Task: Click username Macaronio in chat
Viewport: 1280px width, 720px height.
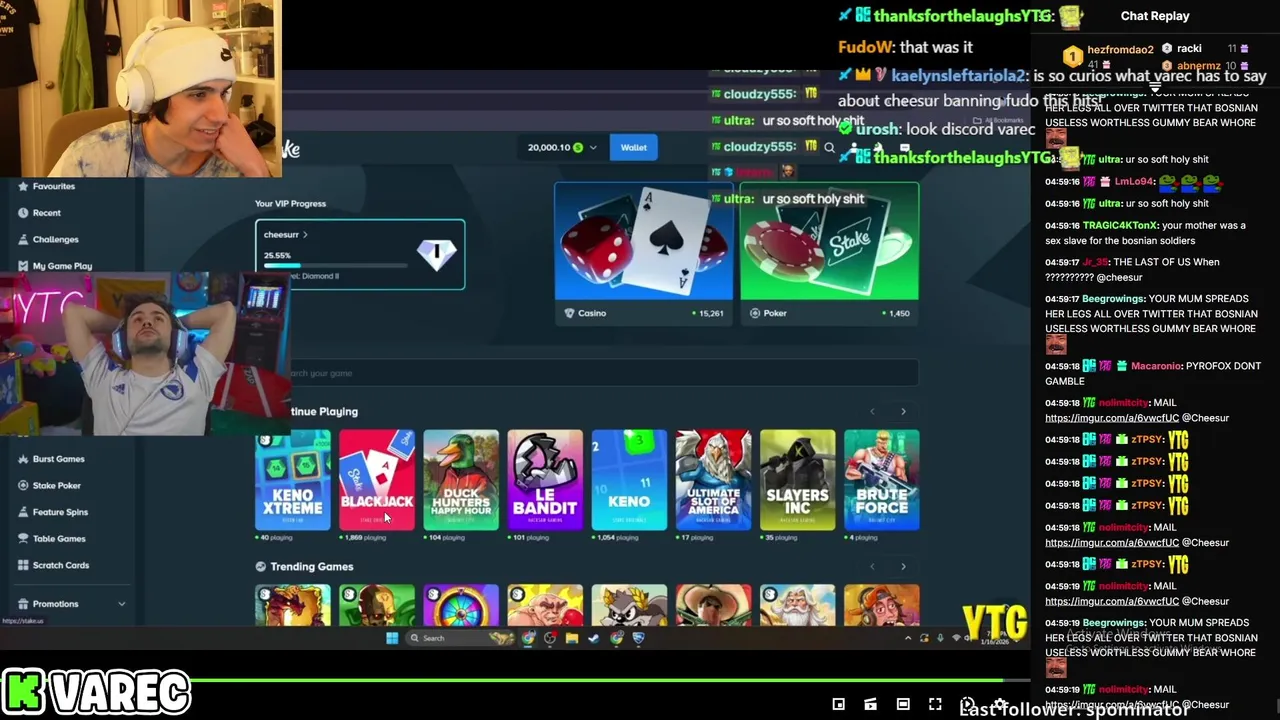Action: tap(1155, 366)
